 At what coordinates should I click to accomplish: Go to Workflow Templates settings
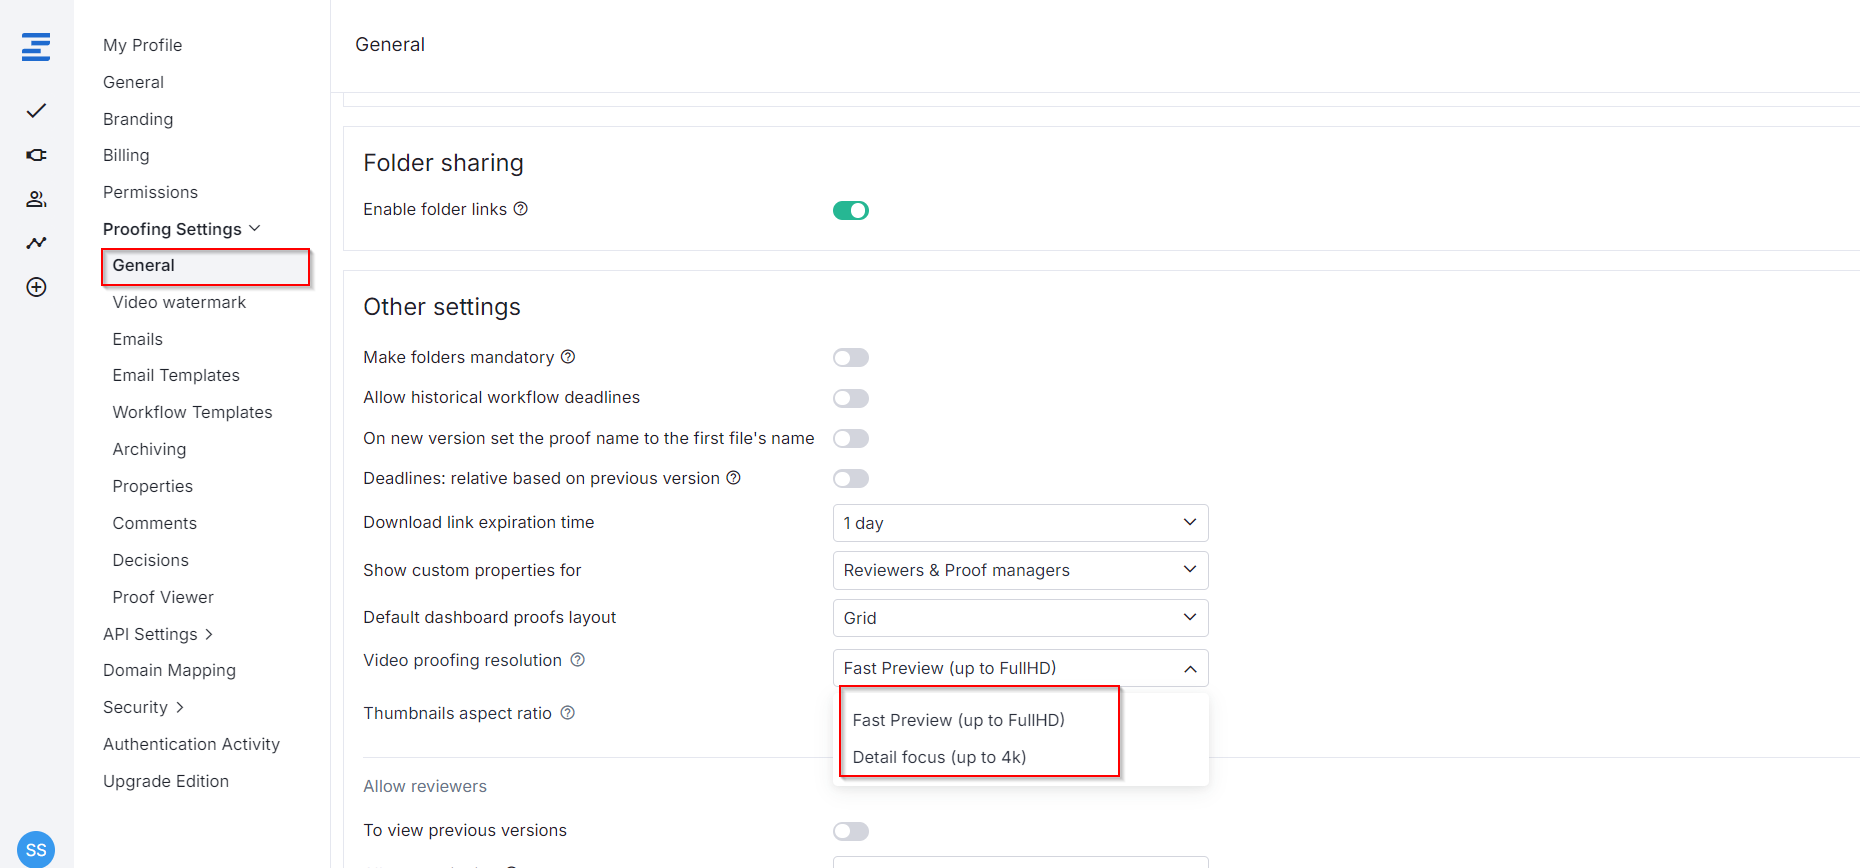(192, 412)
